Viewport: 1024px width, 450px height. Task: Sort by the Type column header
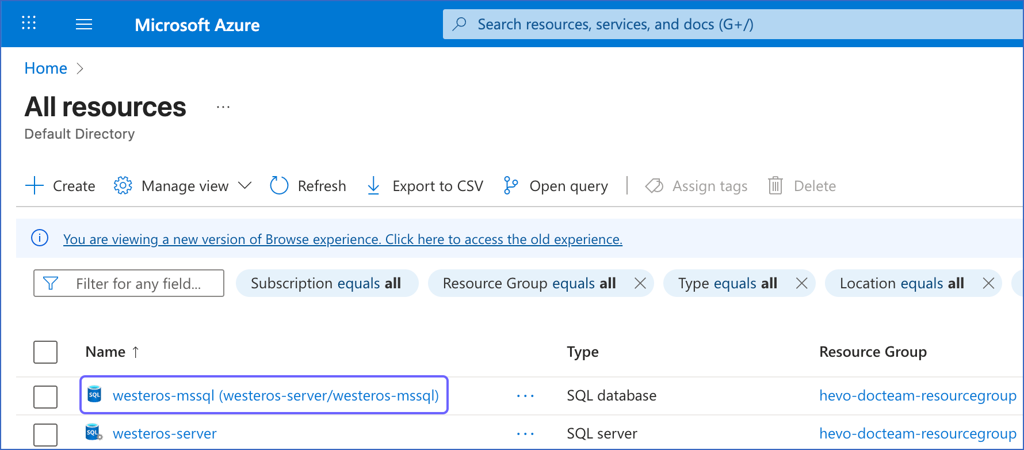[583, 352]
